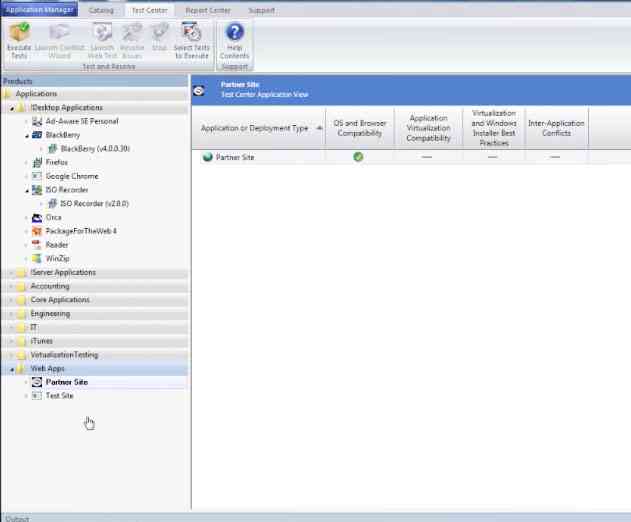Click the Orca application icon
This screenshot has width=631, height=522.
pyautogui.click(x=37, y=217)
